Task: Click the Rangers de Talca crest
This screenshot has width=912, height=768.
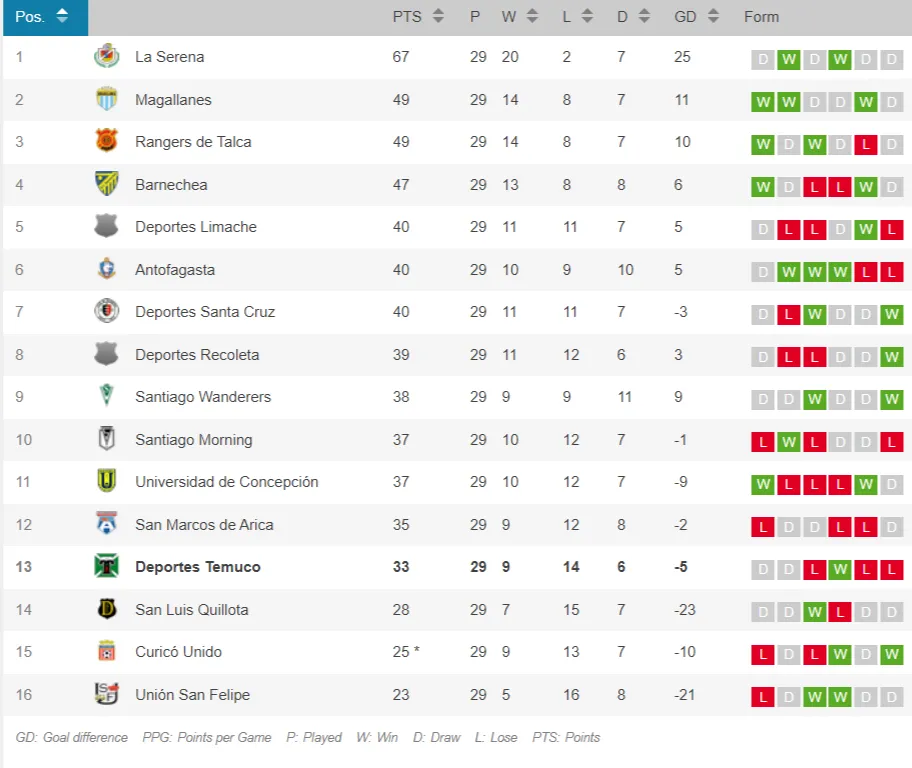Action: (x=106, y=142)
